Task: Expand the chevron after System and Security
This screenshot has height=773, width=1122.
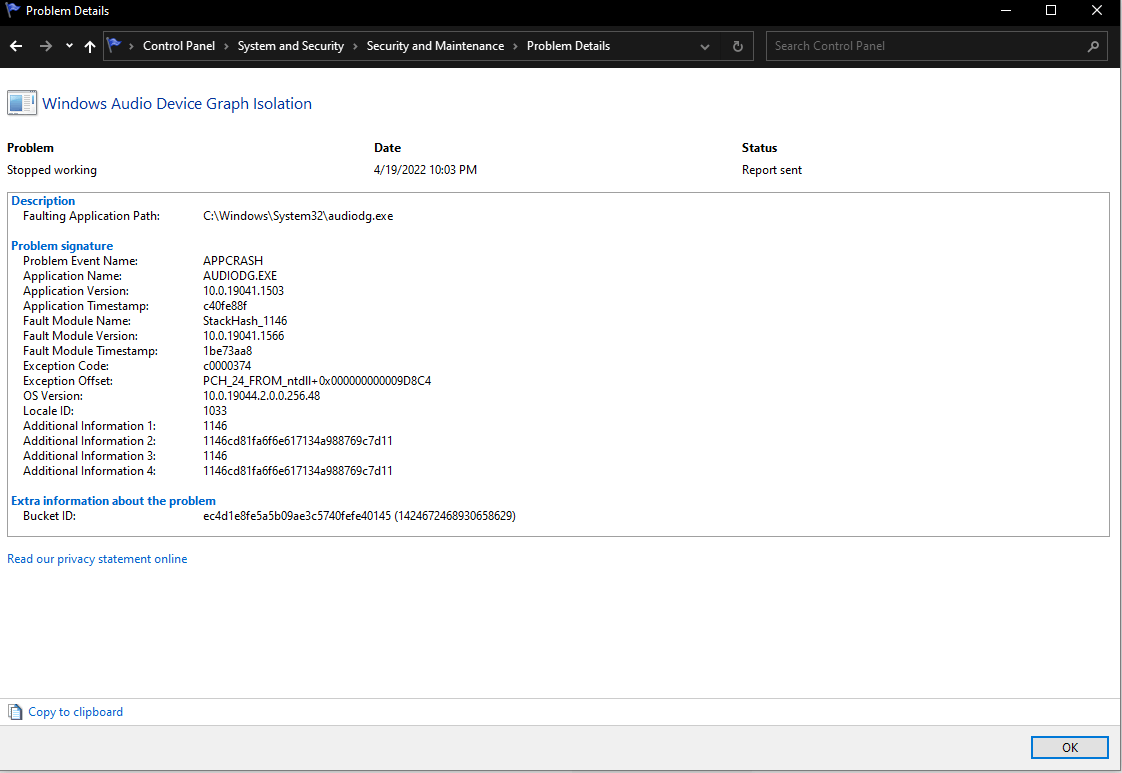Action: [355, 47]
